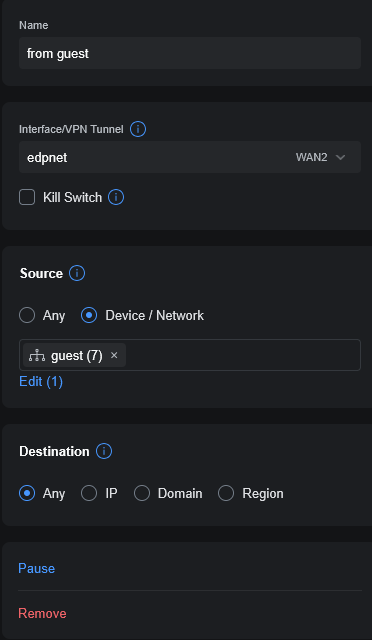Click the Edit (1) link

[41, 382]
